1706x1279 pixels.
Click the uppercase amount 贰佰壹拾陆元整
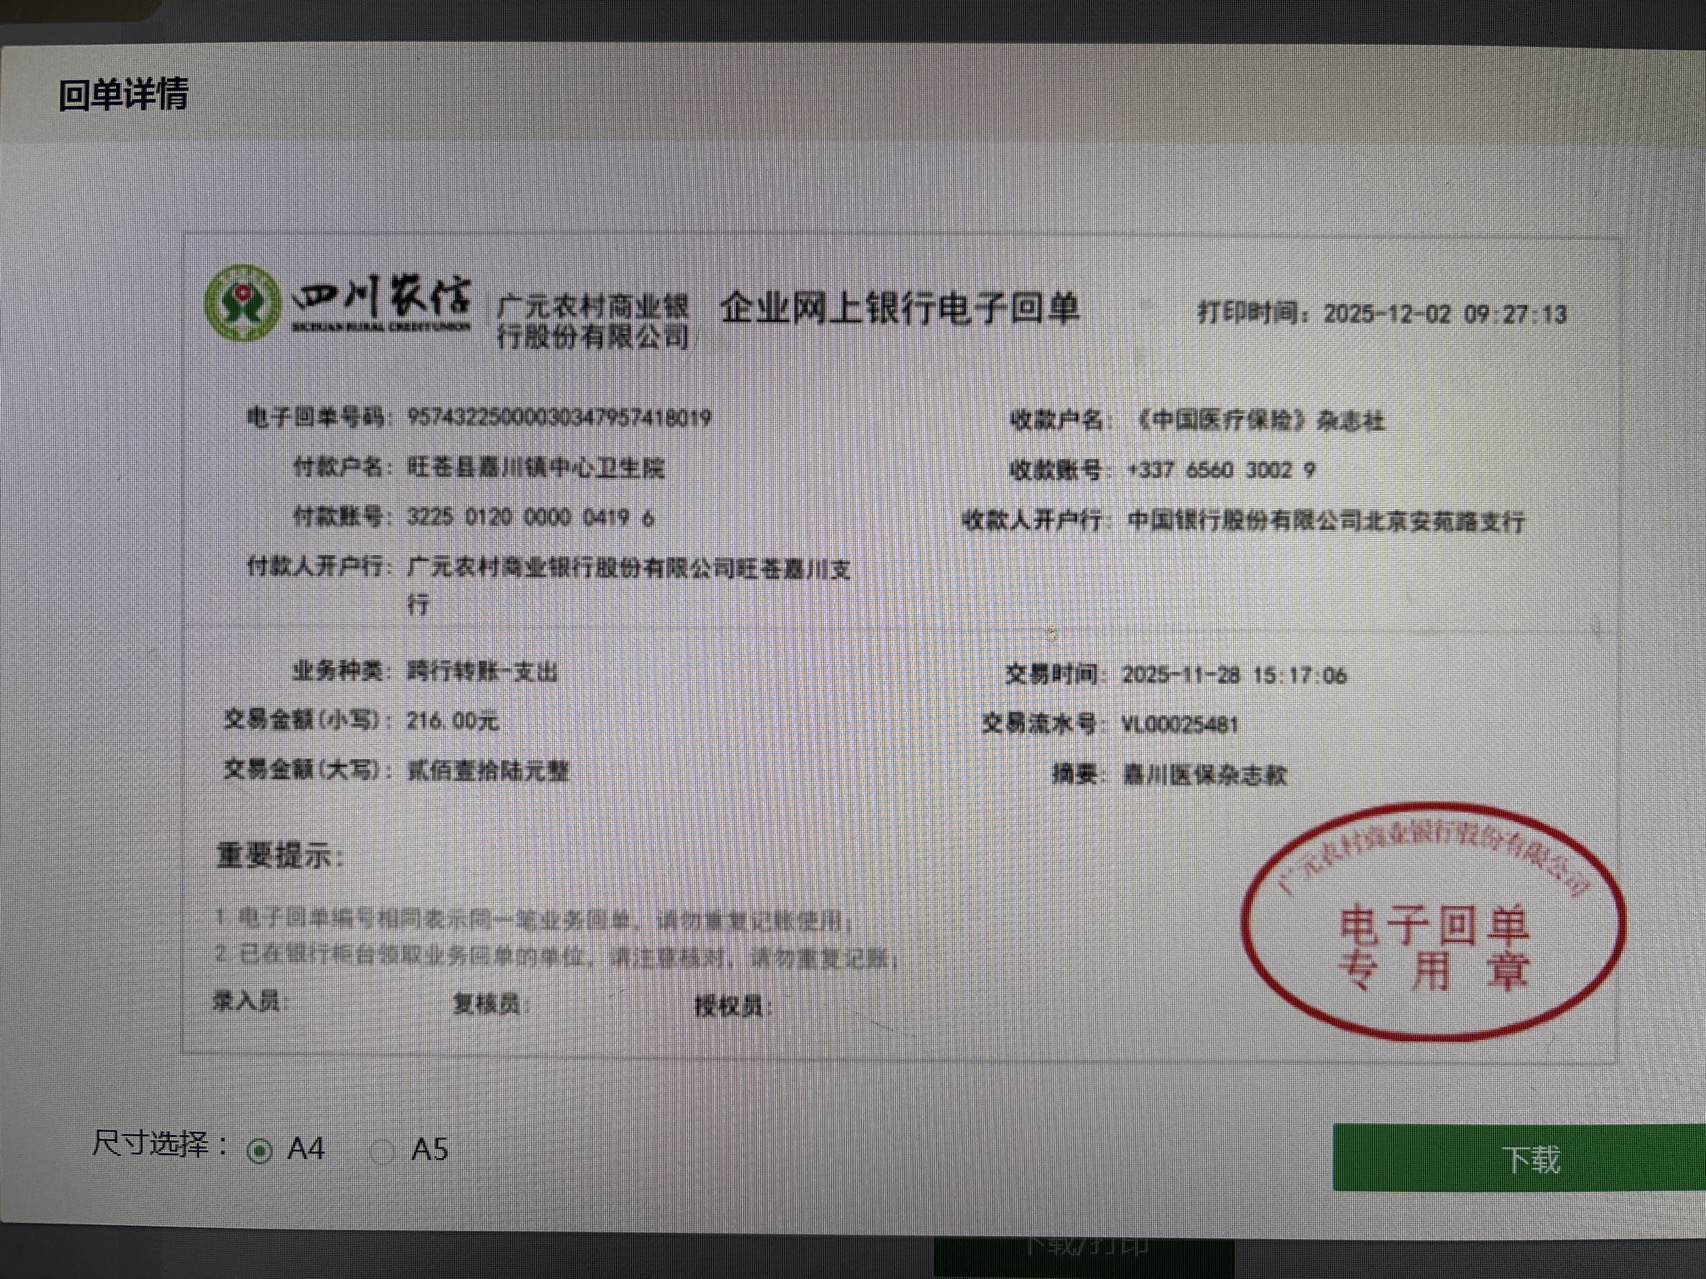pyautogui.click(x=488, y=770)
